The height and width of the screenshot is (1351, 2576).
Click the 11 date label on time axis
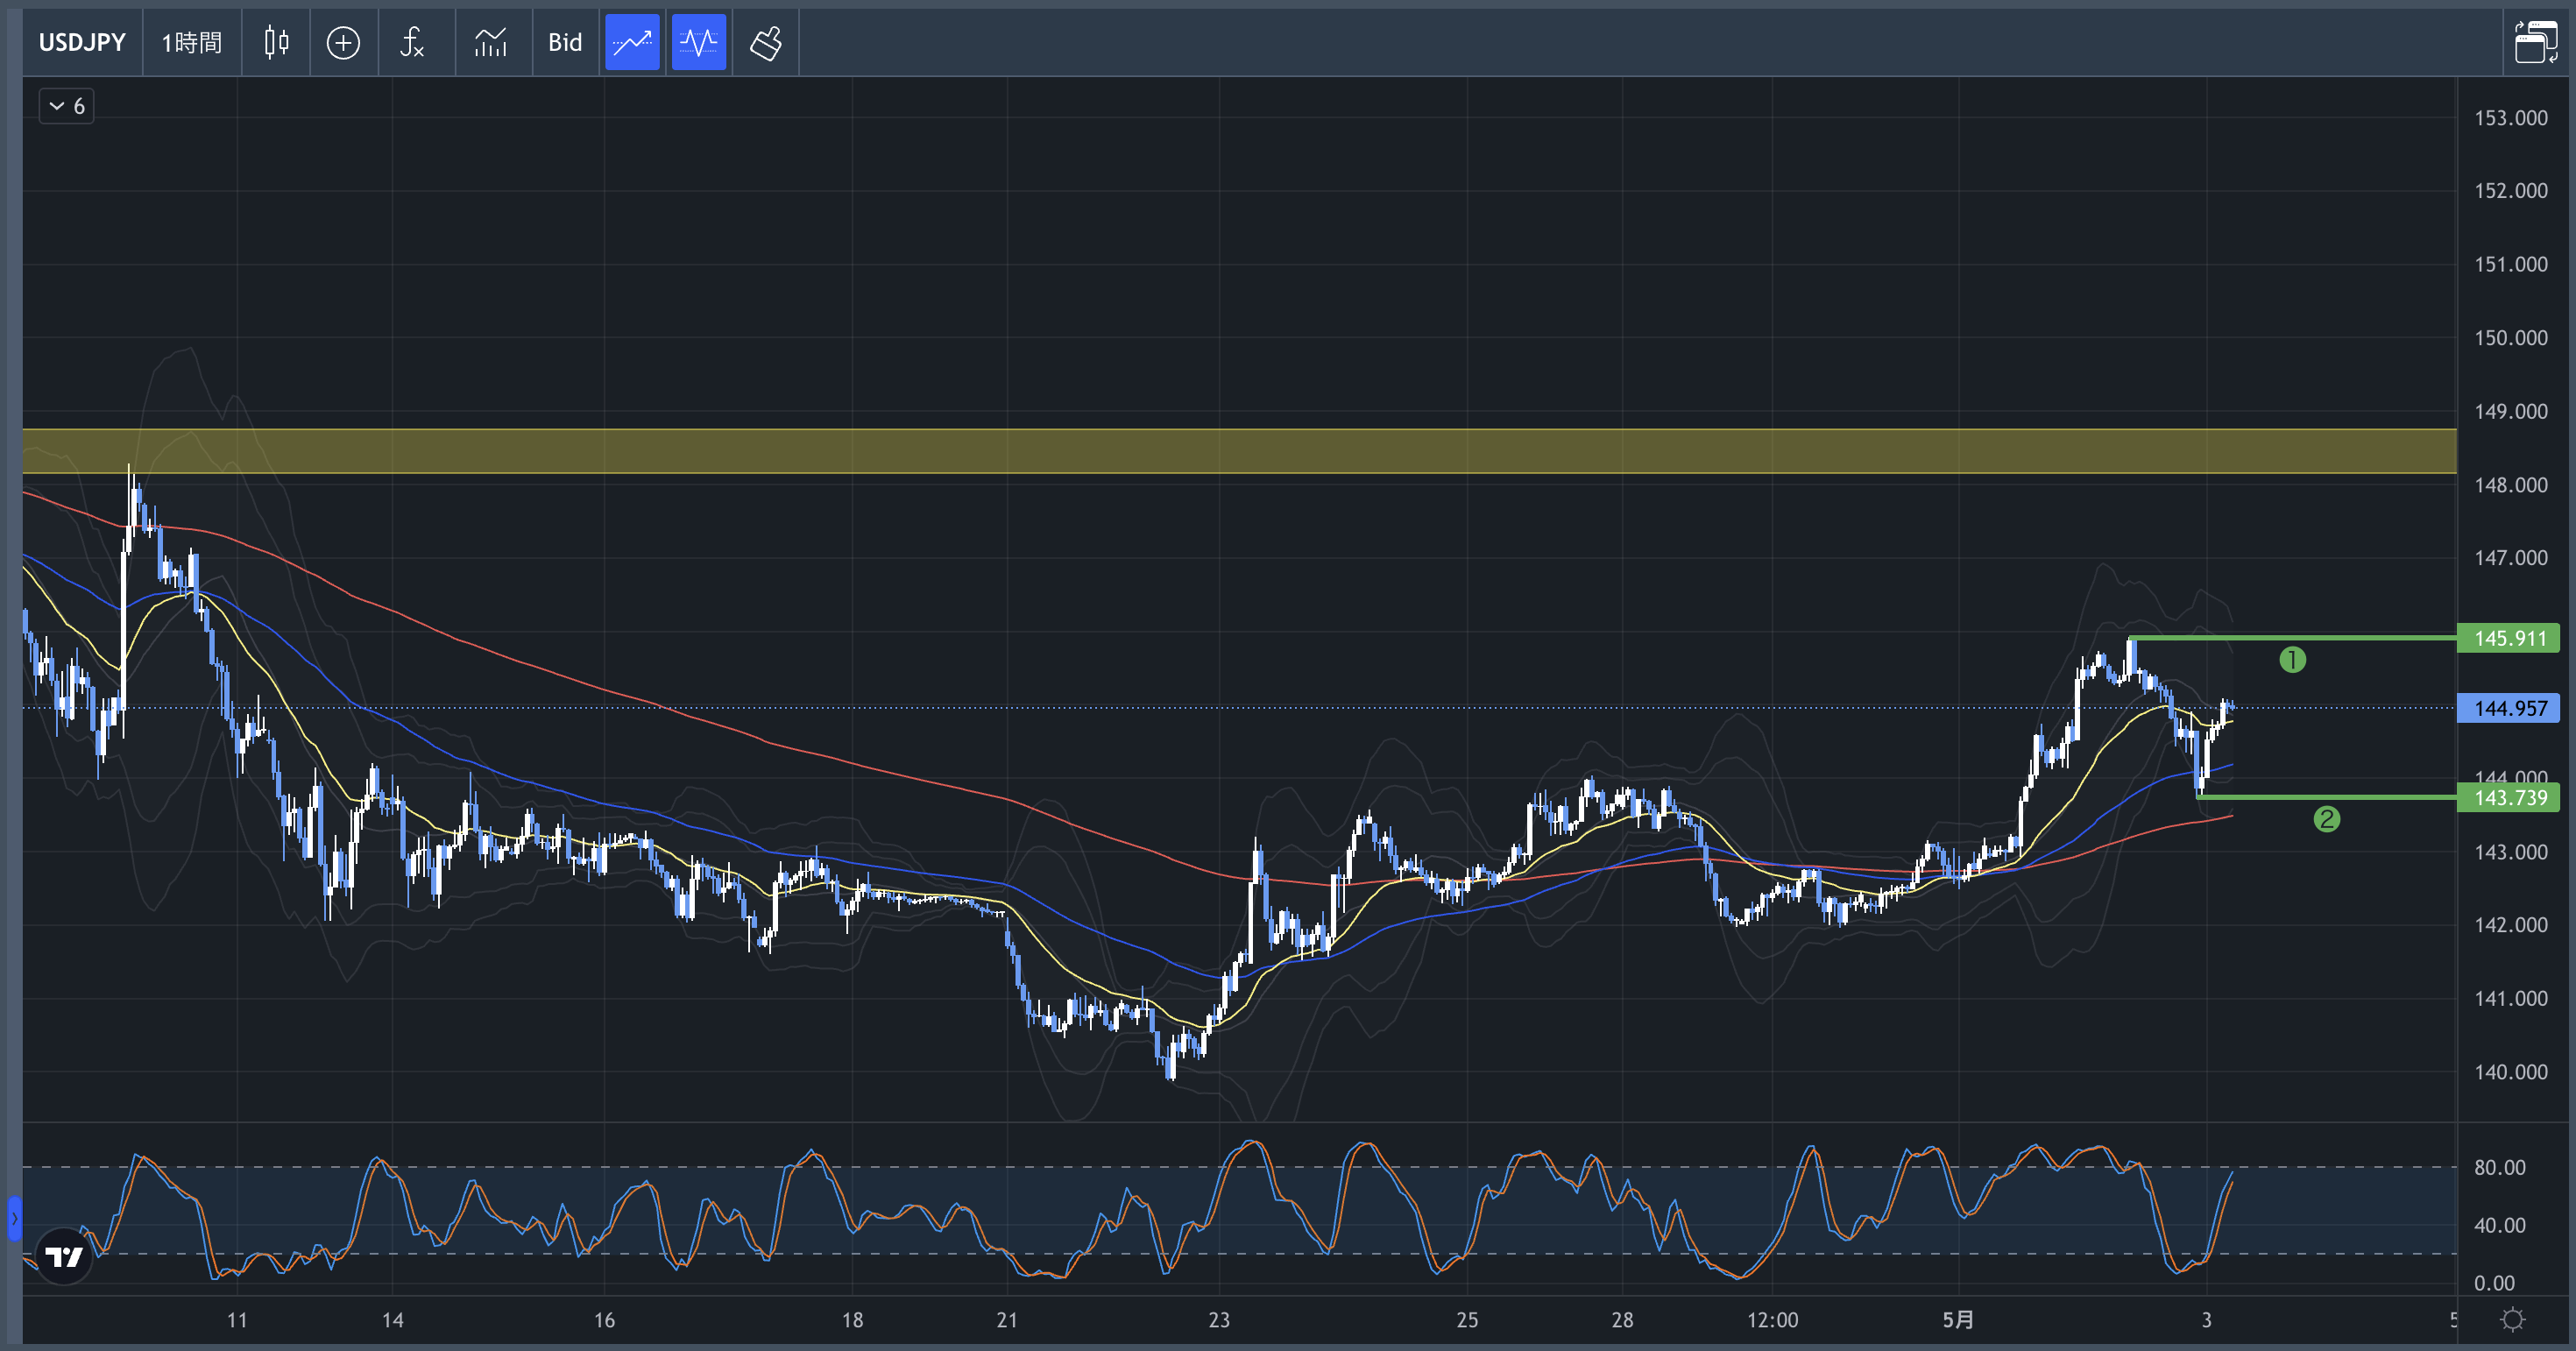(237, 1320)
